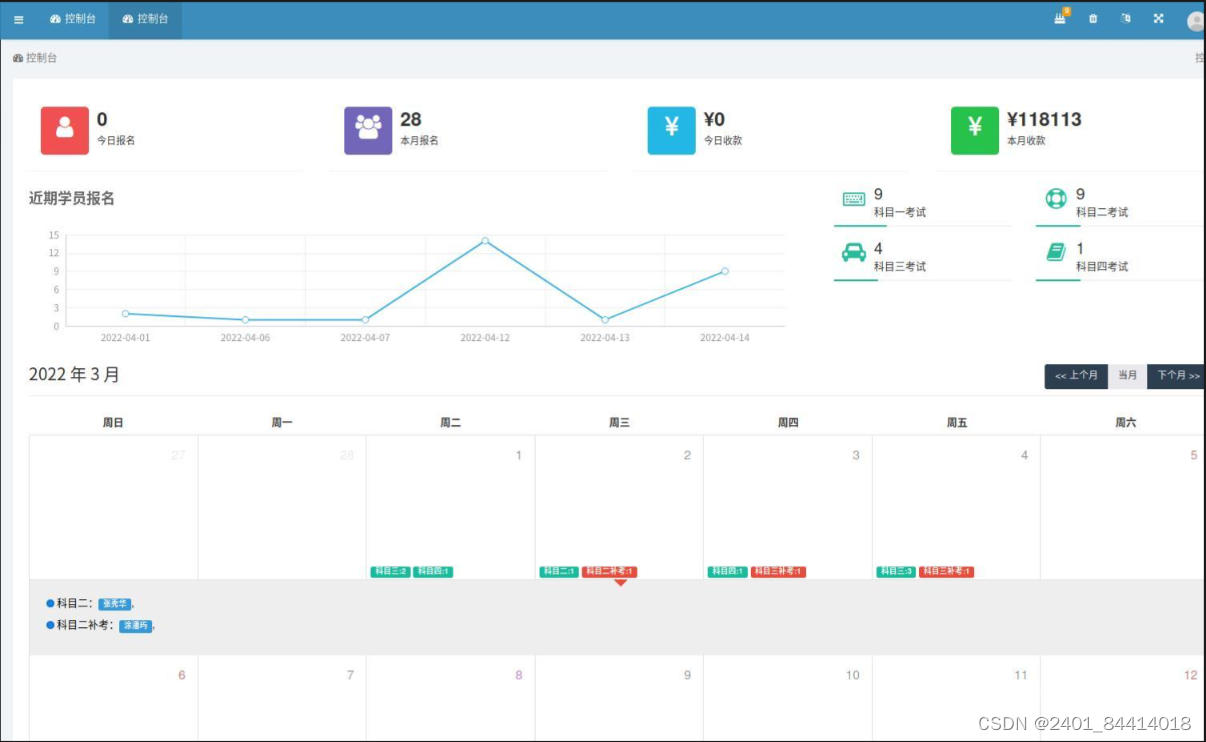
Task: Click the 周日 weekday column header
Action: (113, 423)
